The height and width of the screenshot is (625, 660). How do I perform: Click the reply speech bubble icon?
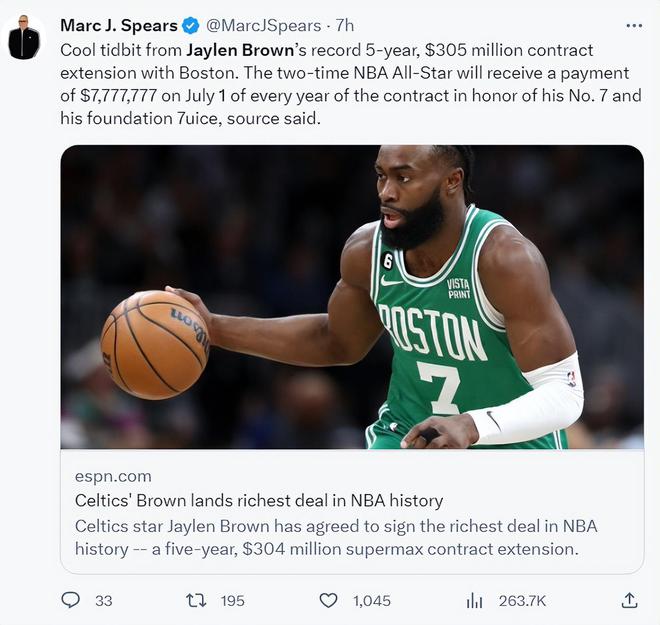70,600
